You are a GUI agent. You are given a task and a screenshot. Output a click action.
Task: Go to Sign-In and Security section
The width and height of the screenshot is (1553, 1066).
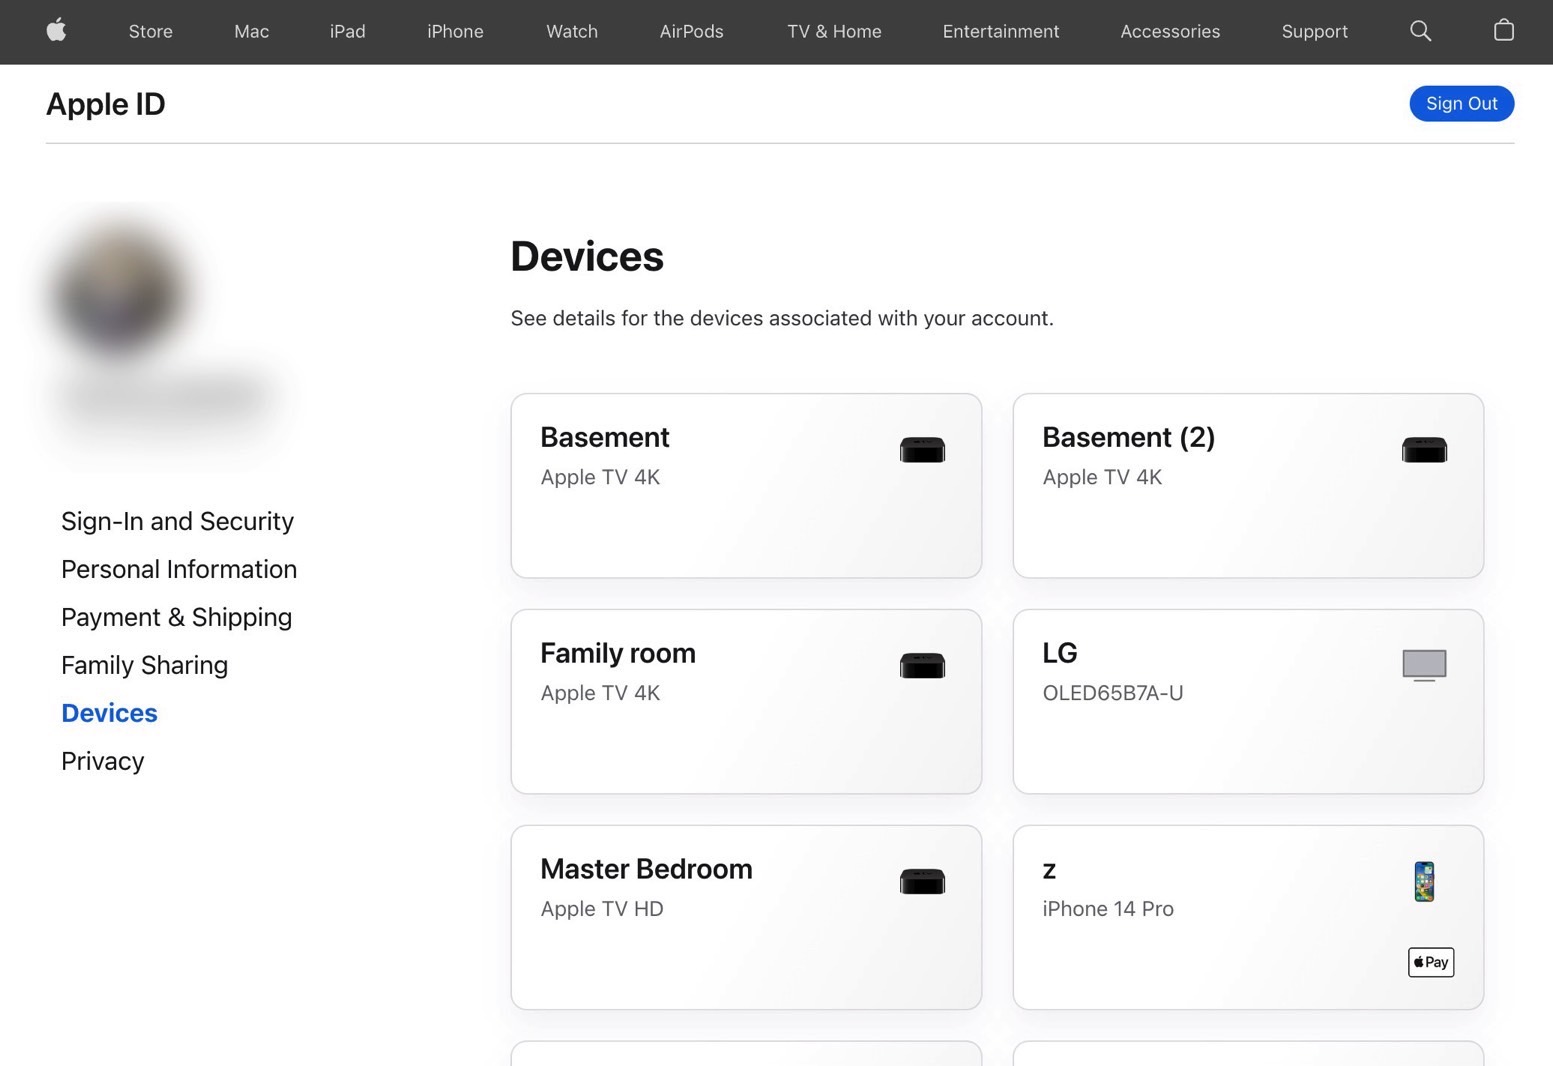pyautogui.click(x=177, y=521)
